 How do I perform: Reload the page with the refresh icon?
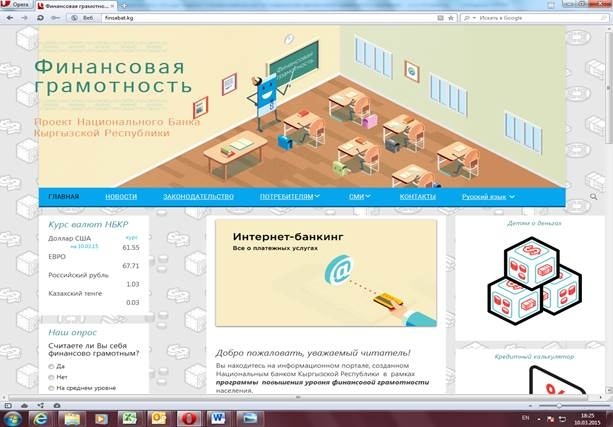(40, 18)
